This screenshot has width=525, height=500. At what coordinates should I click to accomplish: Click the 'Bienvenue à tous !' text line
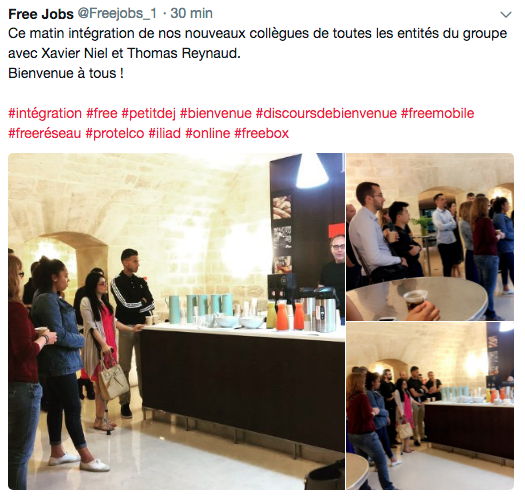pyautogui.click(x=66, y=73)
